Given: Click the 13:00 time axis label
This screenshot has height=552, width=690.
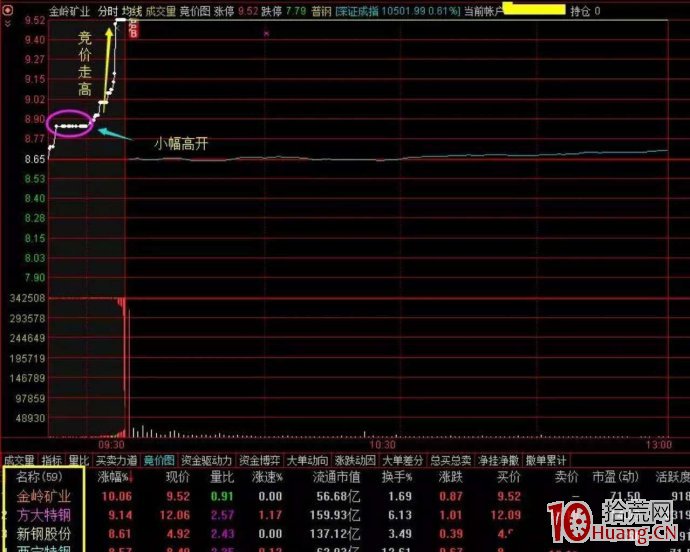Looking at the screenshot, I should (x=658, y=444).
